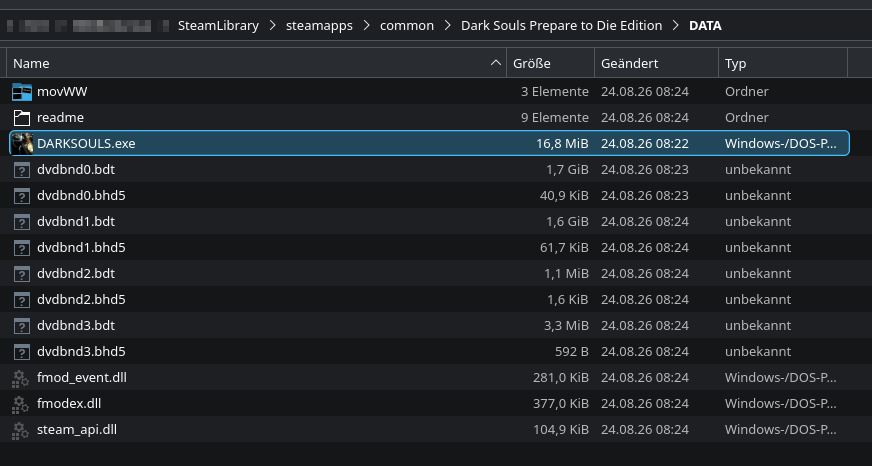This screenshot has width=872, height=466.
Task: Sort files by the Name column header
Action: [256, 63]
